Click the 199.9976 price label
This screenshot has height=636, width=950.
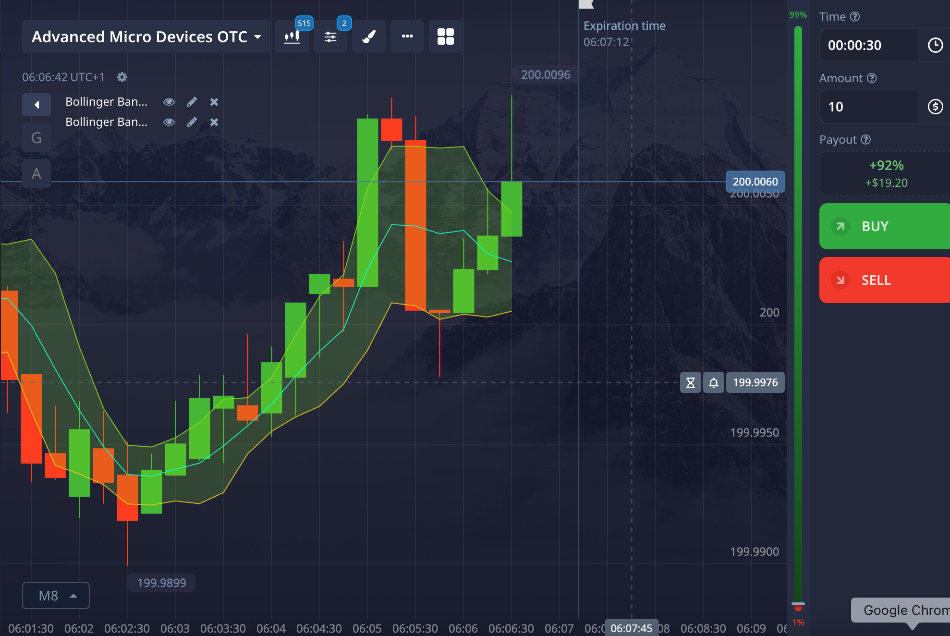click(x=756, y=383)
